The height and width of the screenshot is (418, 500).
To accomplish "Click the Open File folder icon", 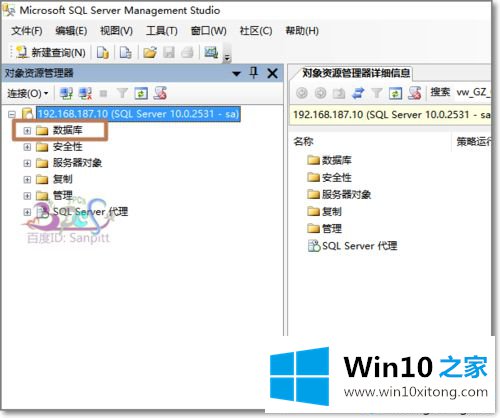I will pos(150,52).
